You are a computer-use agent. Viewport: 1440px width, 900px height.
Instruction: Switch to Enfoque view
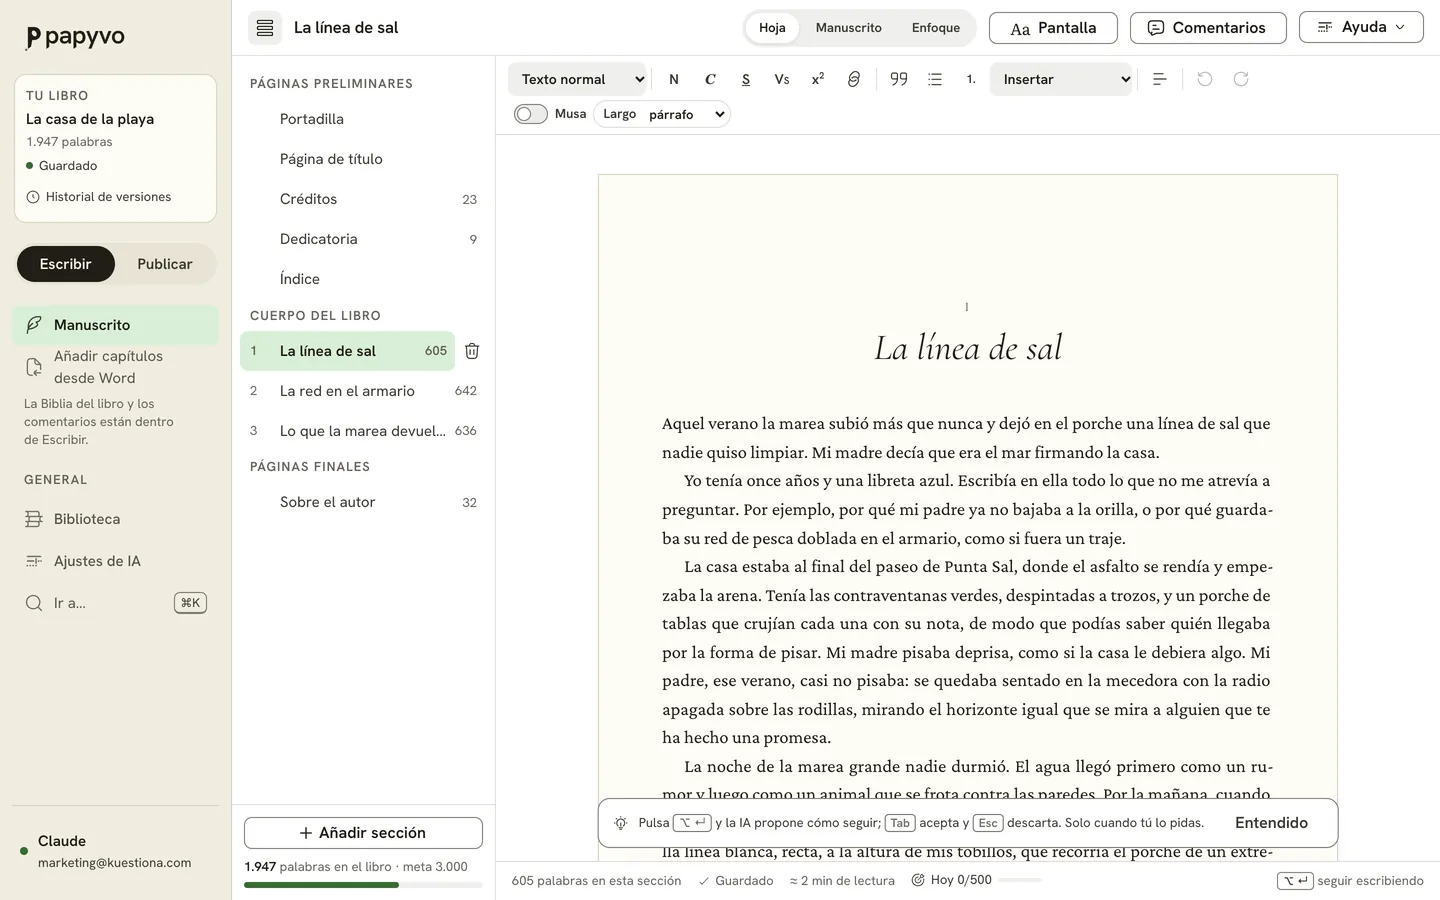pos(936,28)
